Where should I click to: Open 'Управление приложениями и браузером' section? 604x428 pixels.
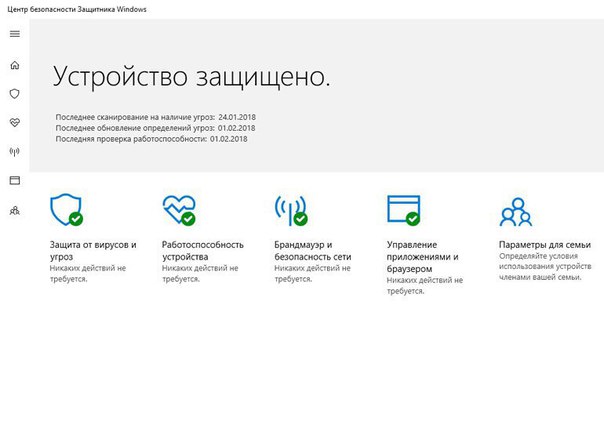point(423,257)
